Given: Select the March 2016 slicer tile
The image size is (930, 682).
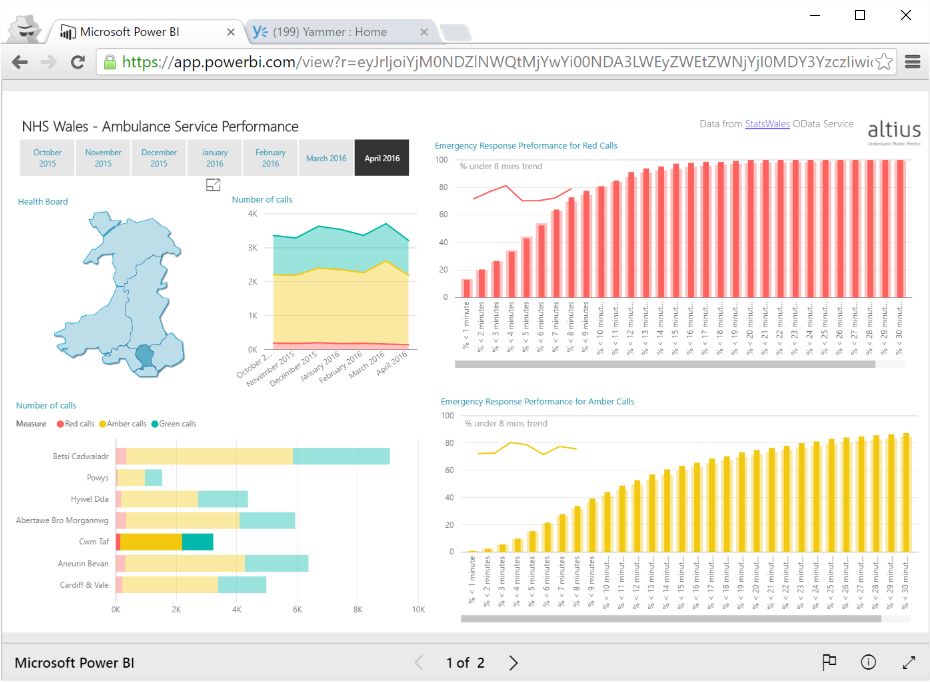Looking at the screenshot, I should 326,158.
